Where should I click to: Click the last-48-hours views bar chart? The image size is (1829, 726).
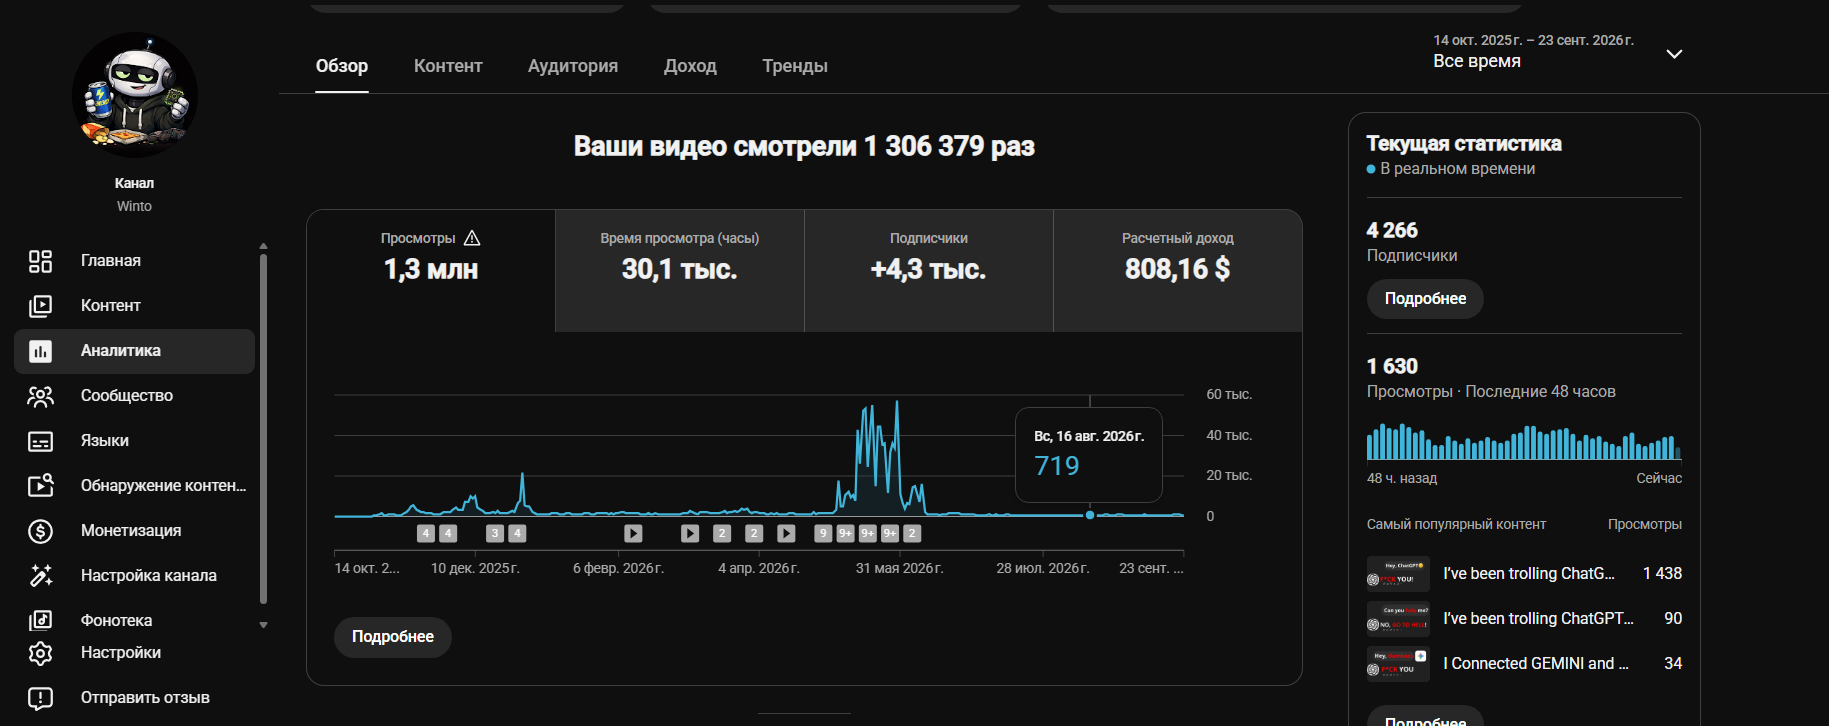[x=1524, y=441]
